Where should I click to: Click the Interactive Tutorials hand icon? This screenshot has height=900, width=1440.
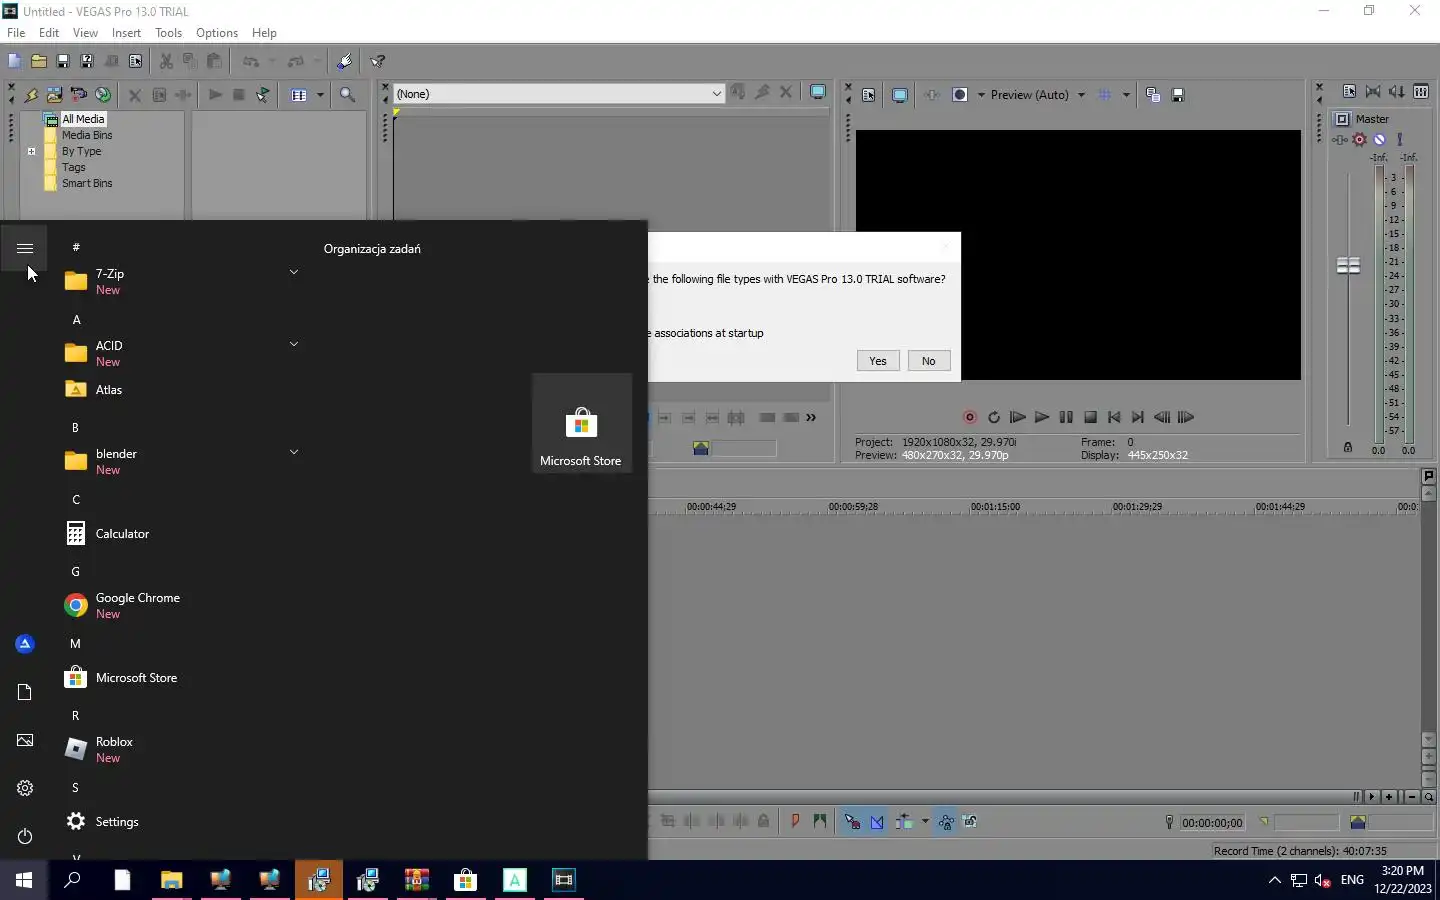344,61
